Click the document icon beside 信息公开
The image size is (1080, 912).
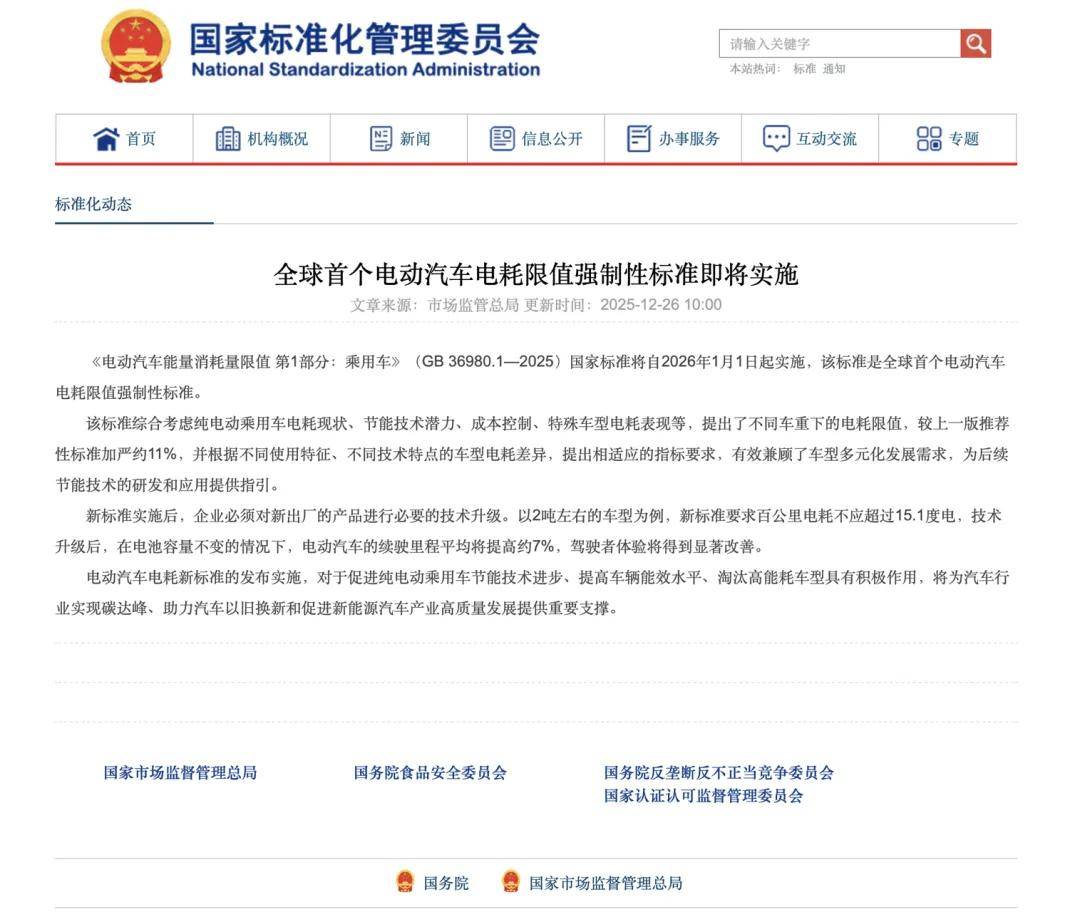(x=502, y=139)
